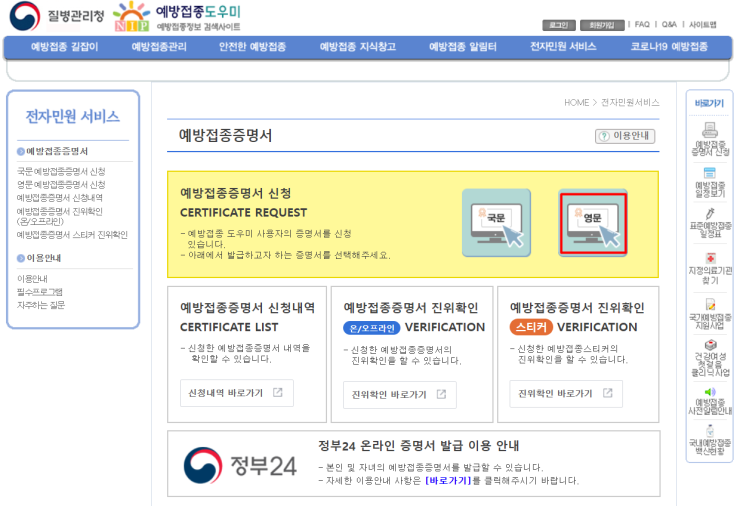Open the Q&A link
This screenshot has width=743, height=506.
coord(669,24)
